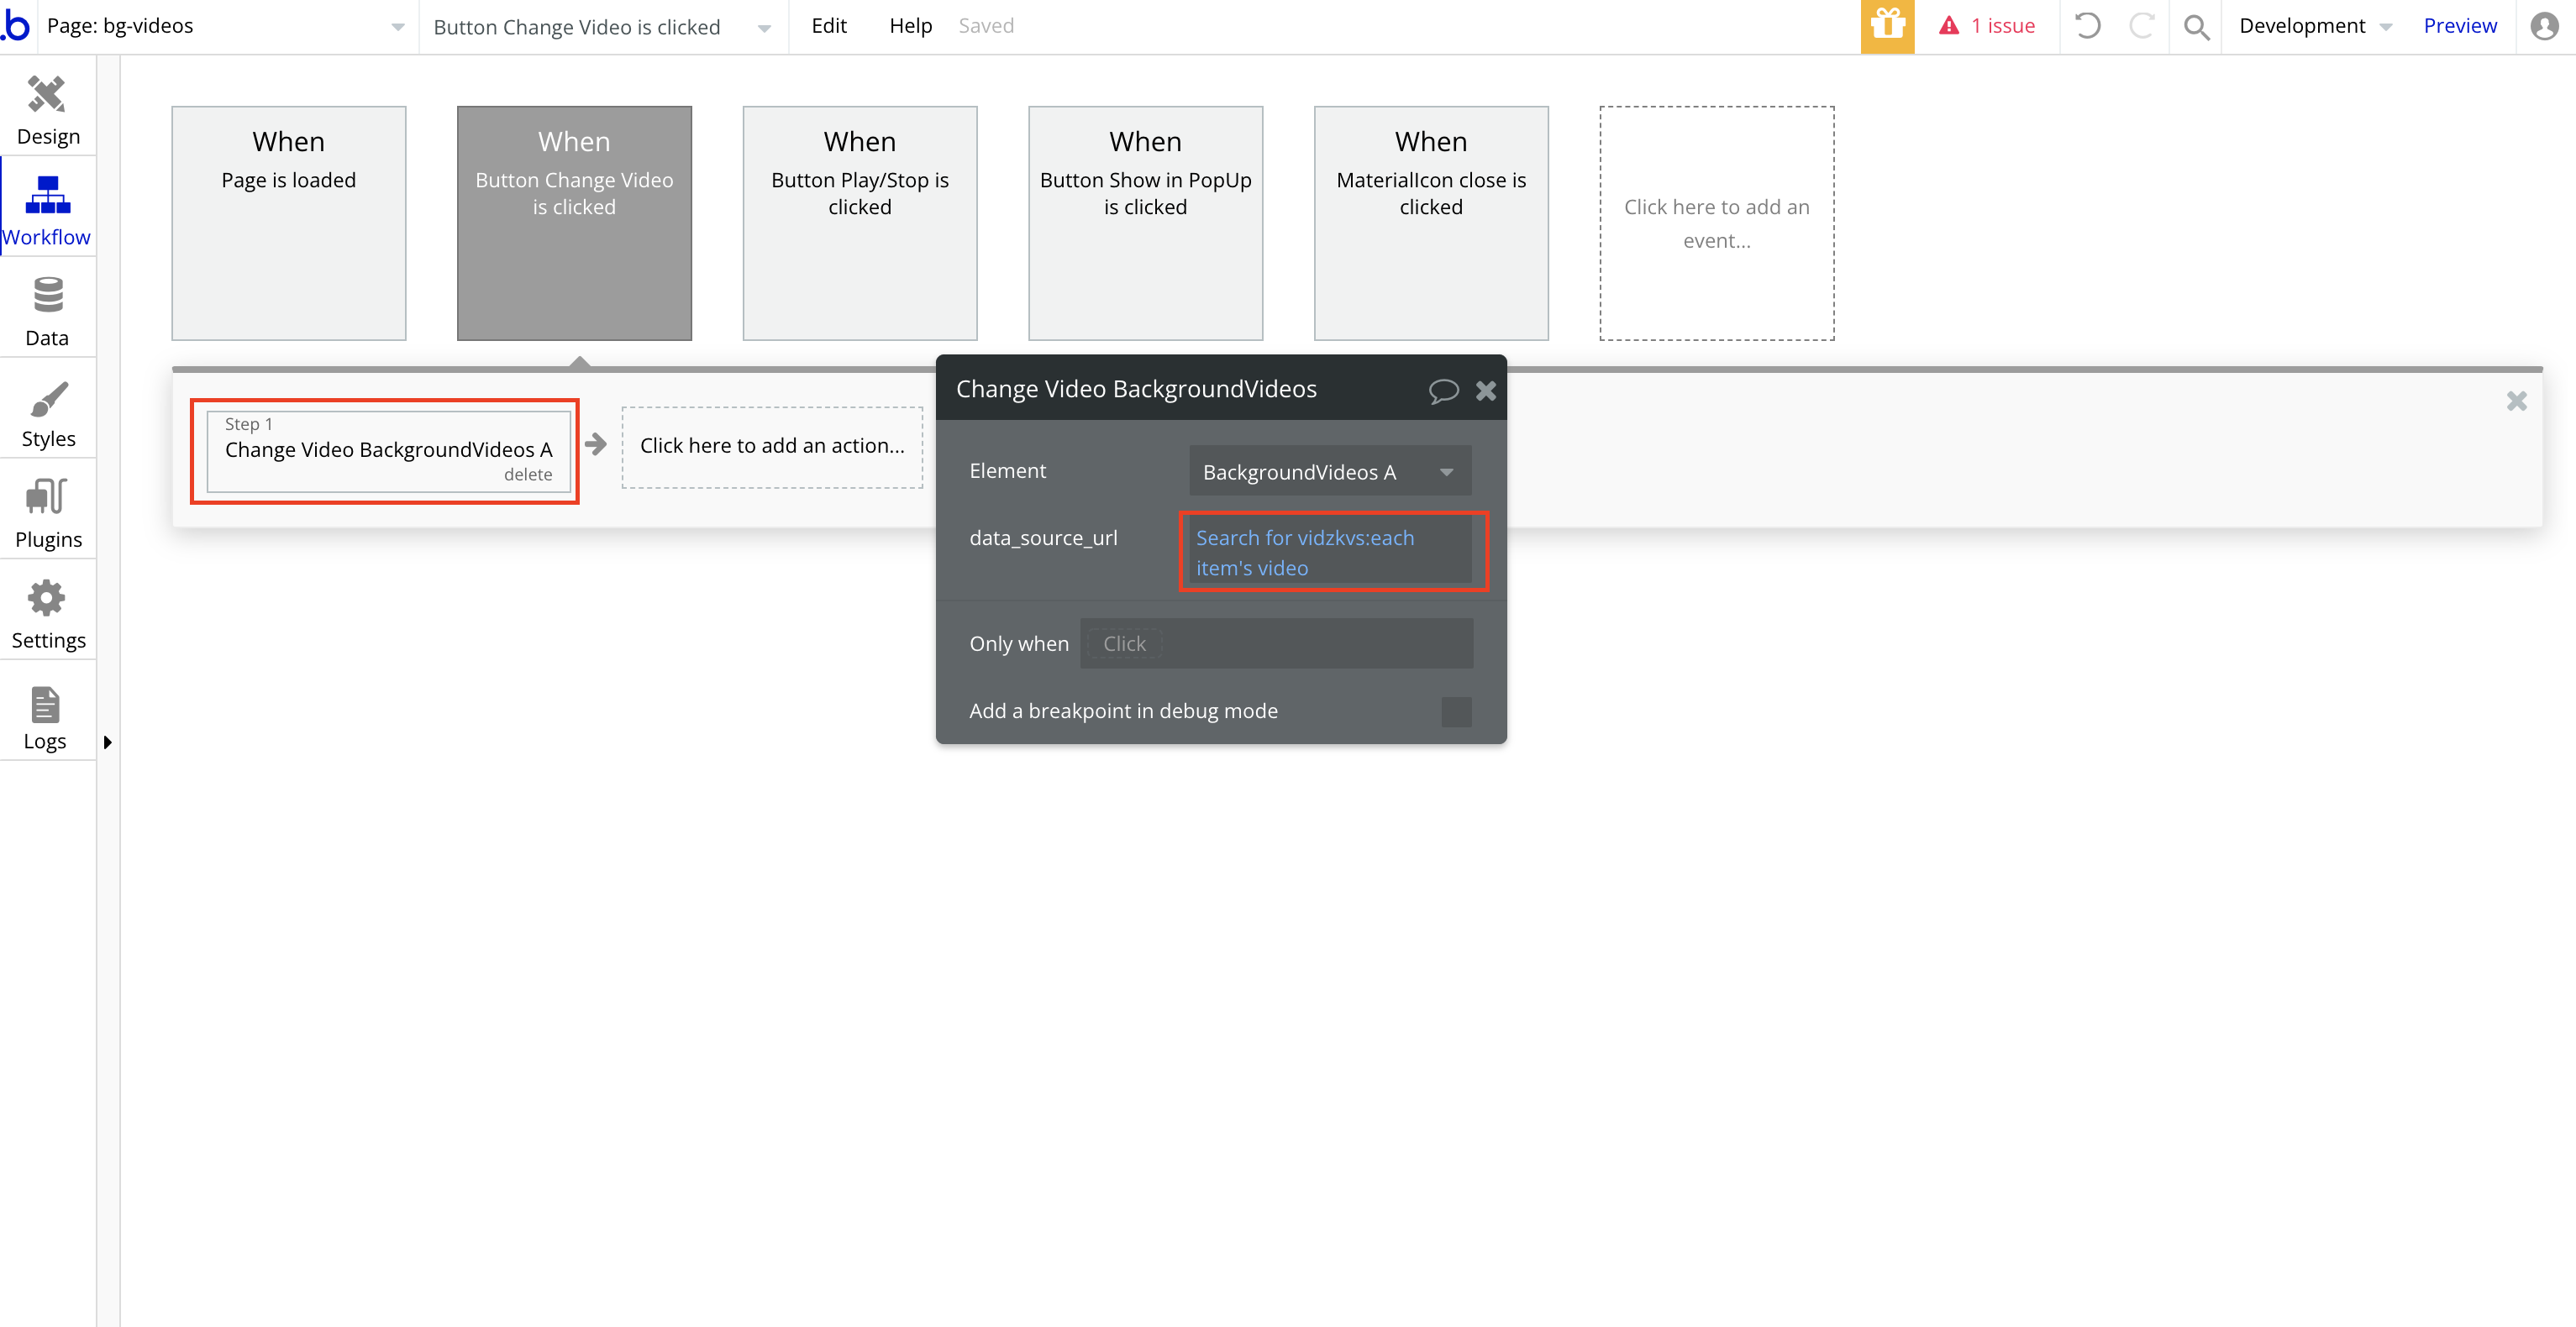Open the Logs tab in sidebar
This screenshot has width=2576, height=1327.
point(46,716)
